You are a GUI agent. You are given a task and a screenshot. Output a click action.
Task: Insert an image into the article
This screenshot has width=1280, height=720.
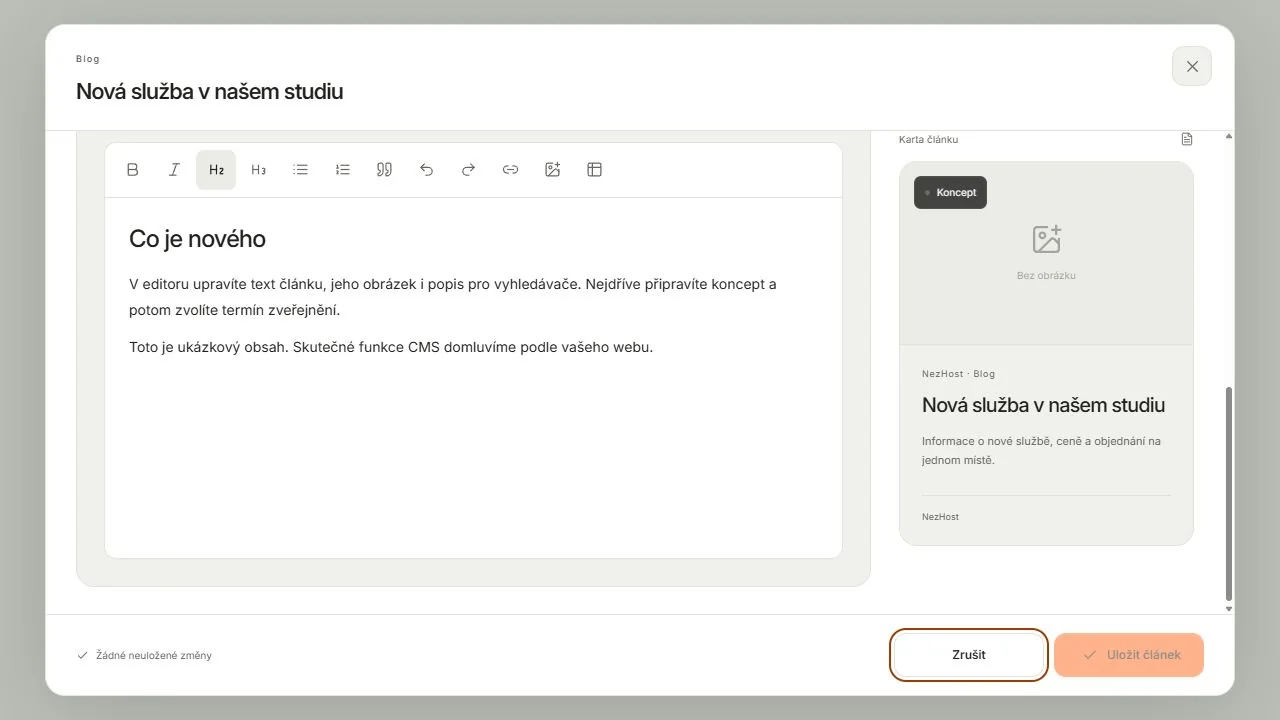[552, 170]
